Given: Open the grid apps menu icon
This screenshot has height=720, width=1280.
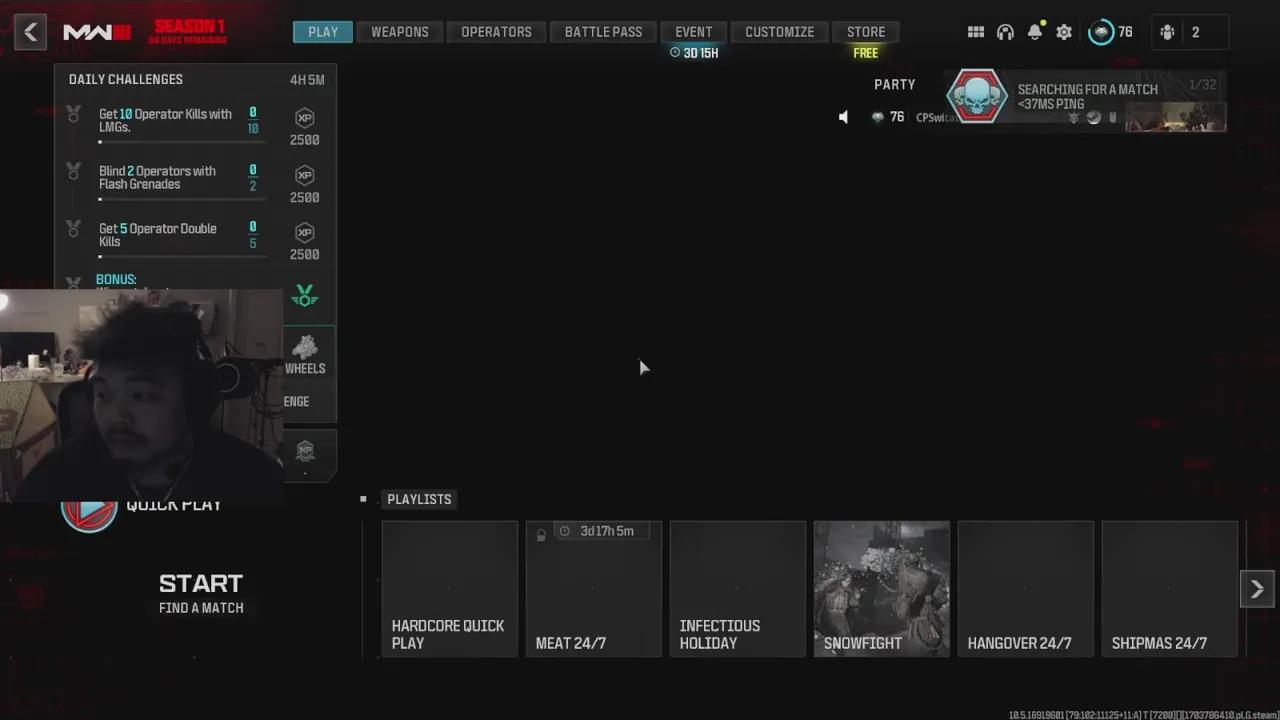Looking at the screenshot, I should coord(976,32).
